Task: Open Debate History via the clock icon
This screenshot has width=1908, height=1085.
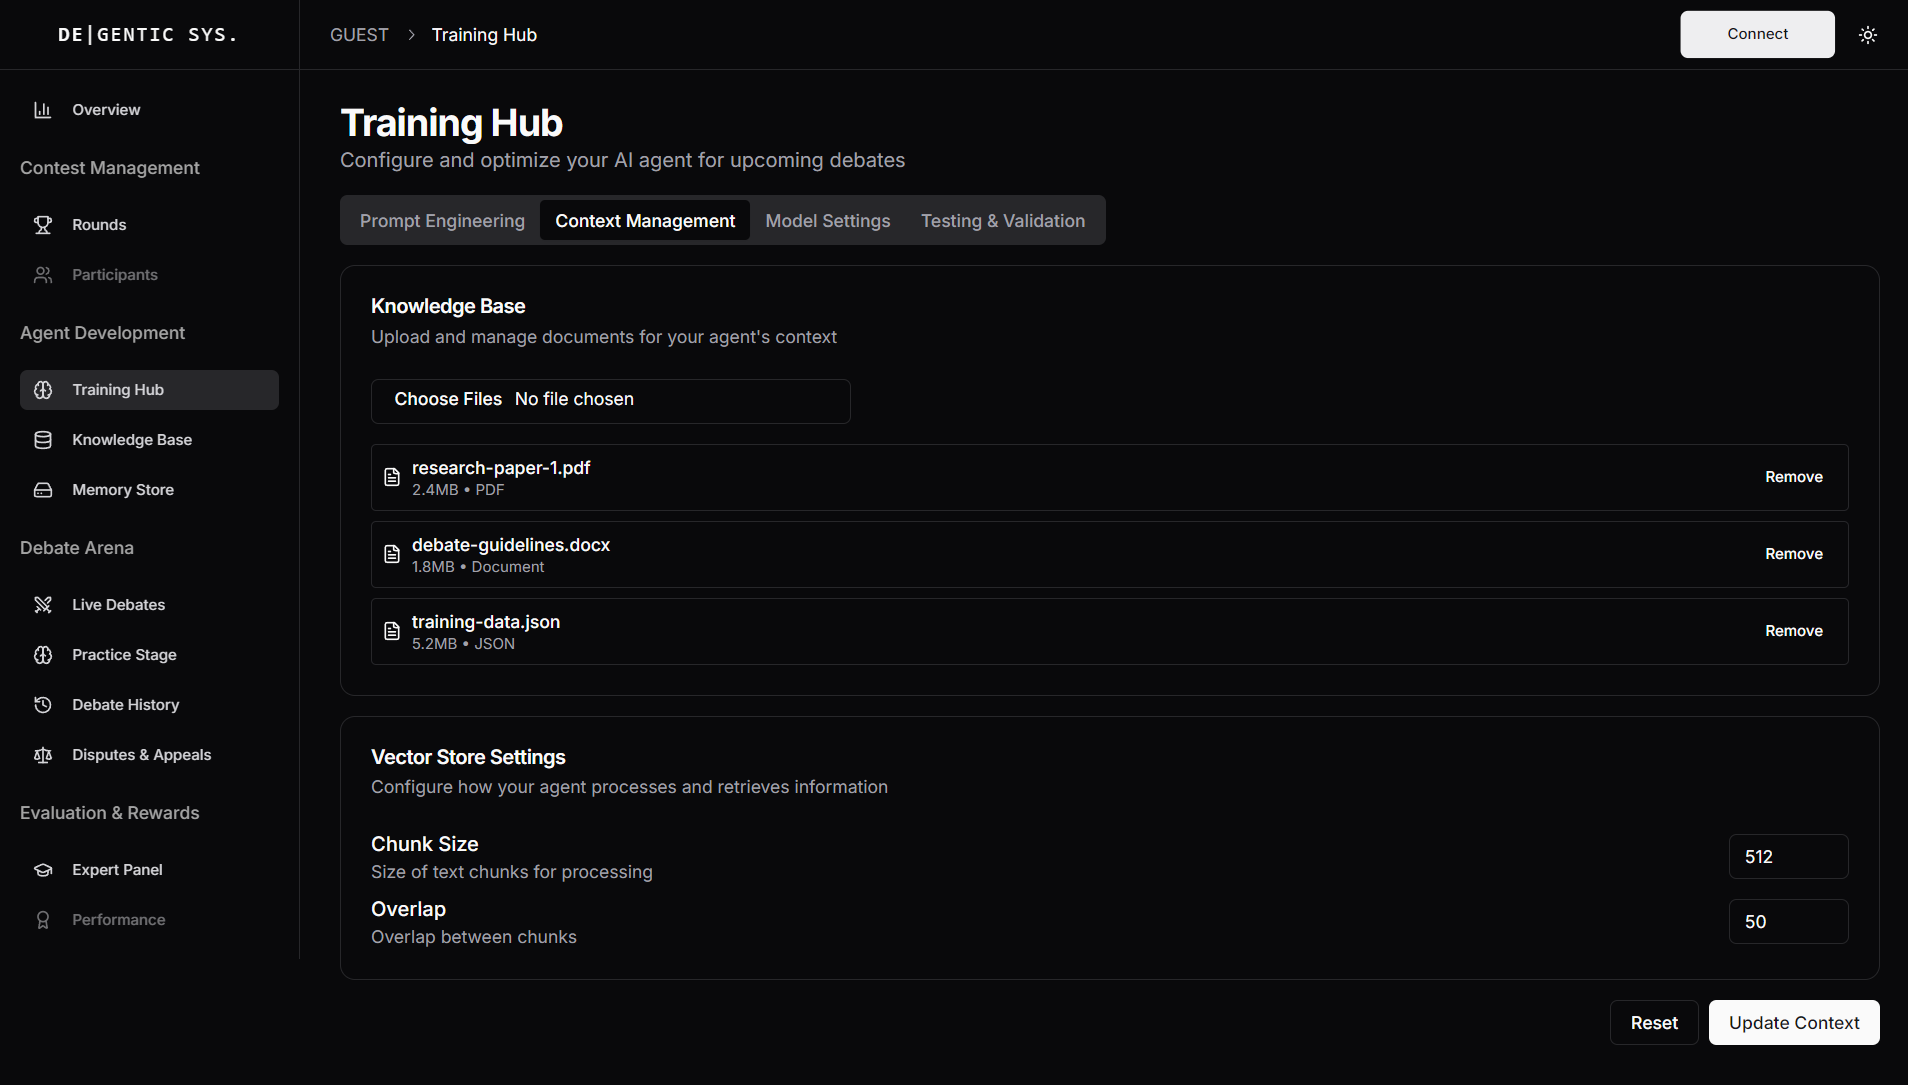Action: tap(43, 705)
